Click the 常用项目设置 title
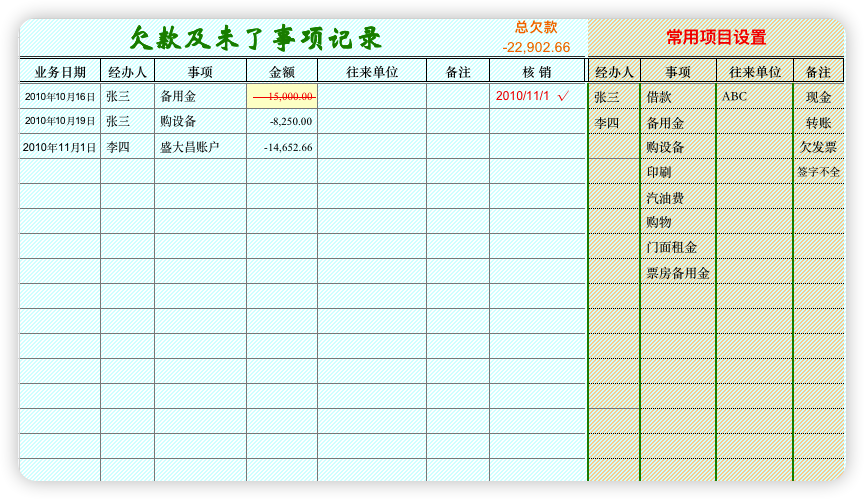 [x=716, y=37]
